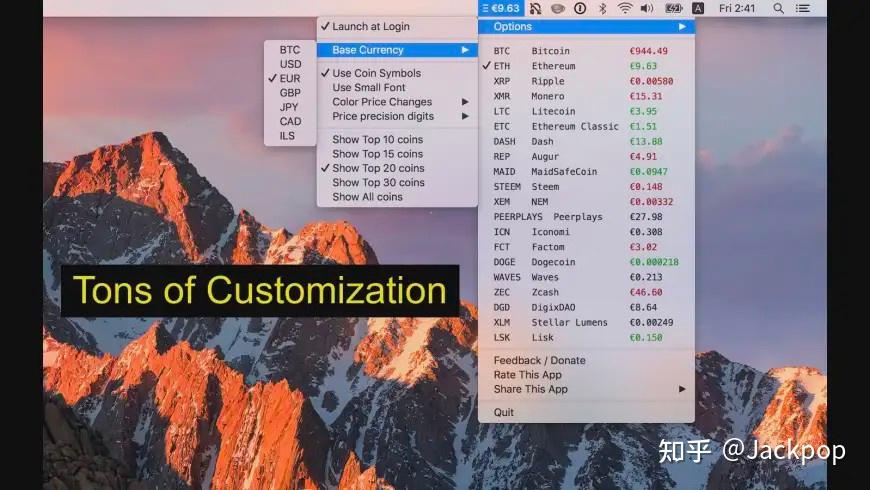Select the XMR Monero row
870x490 pixels.
point(586,96)
